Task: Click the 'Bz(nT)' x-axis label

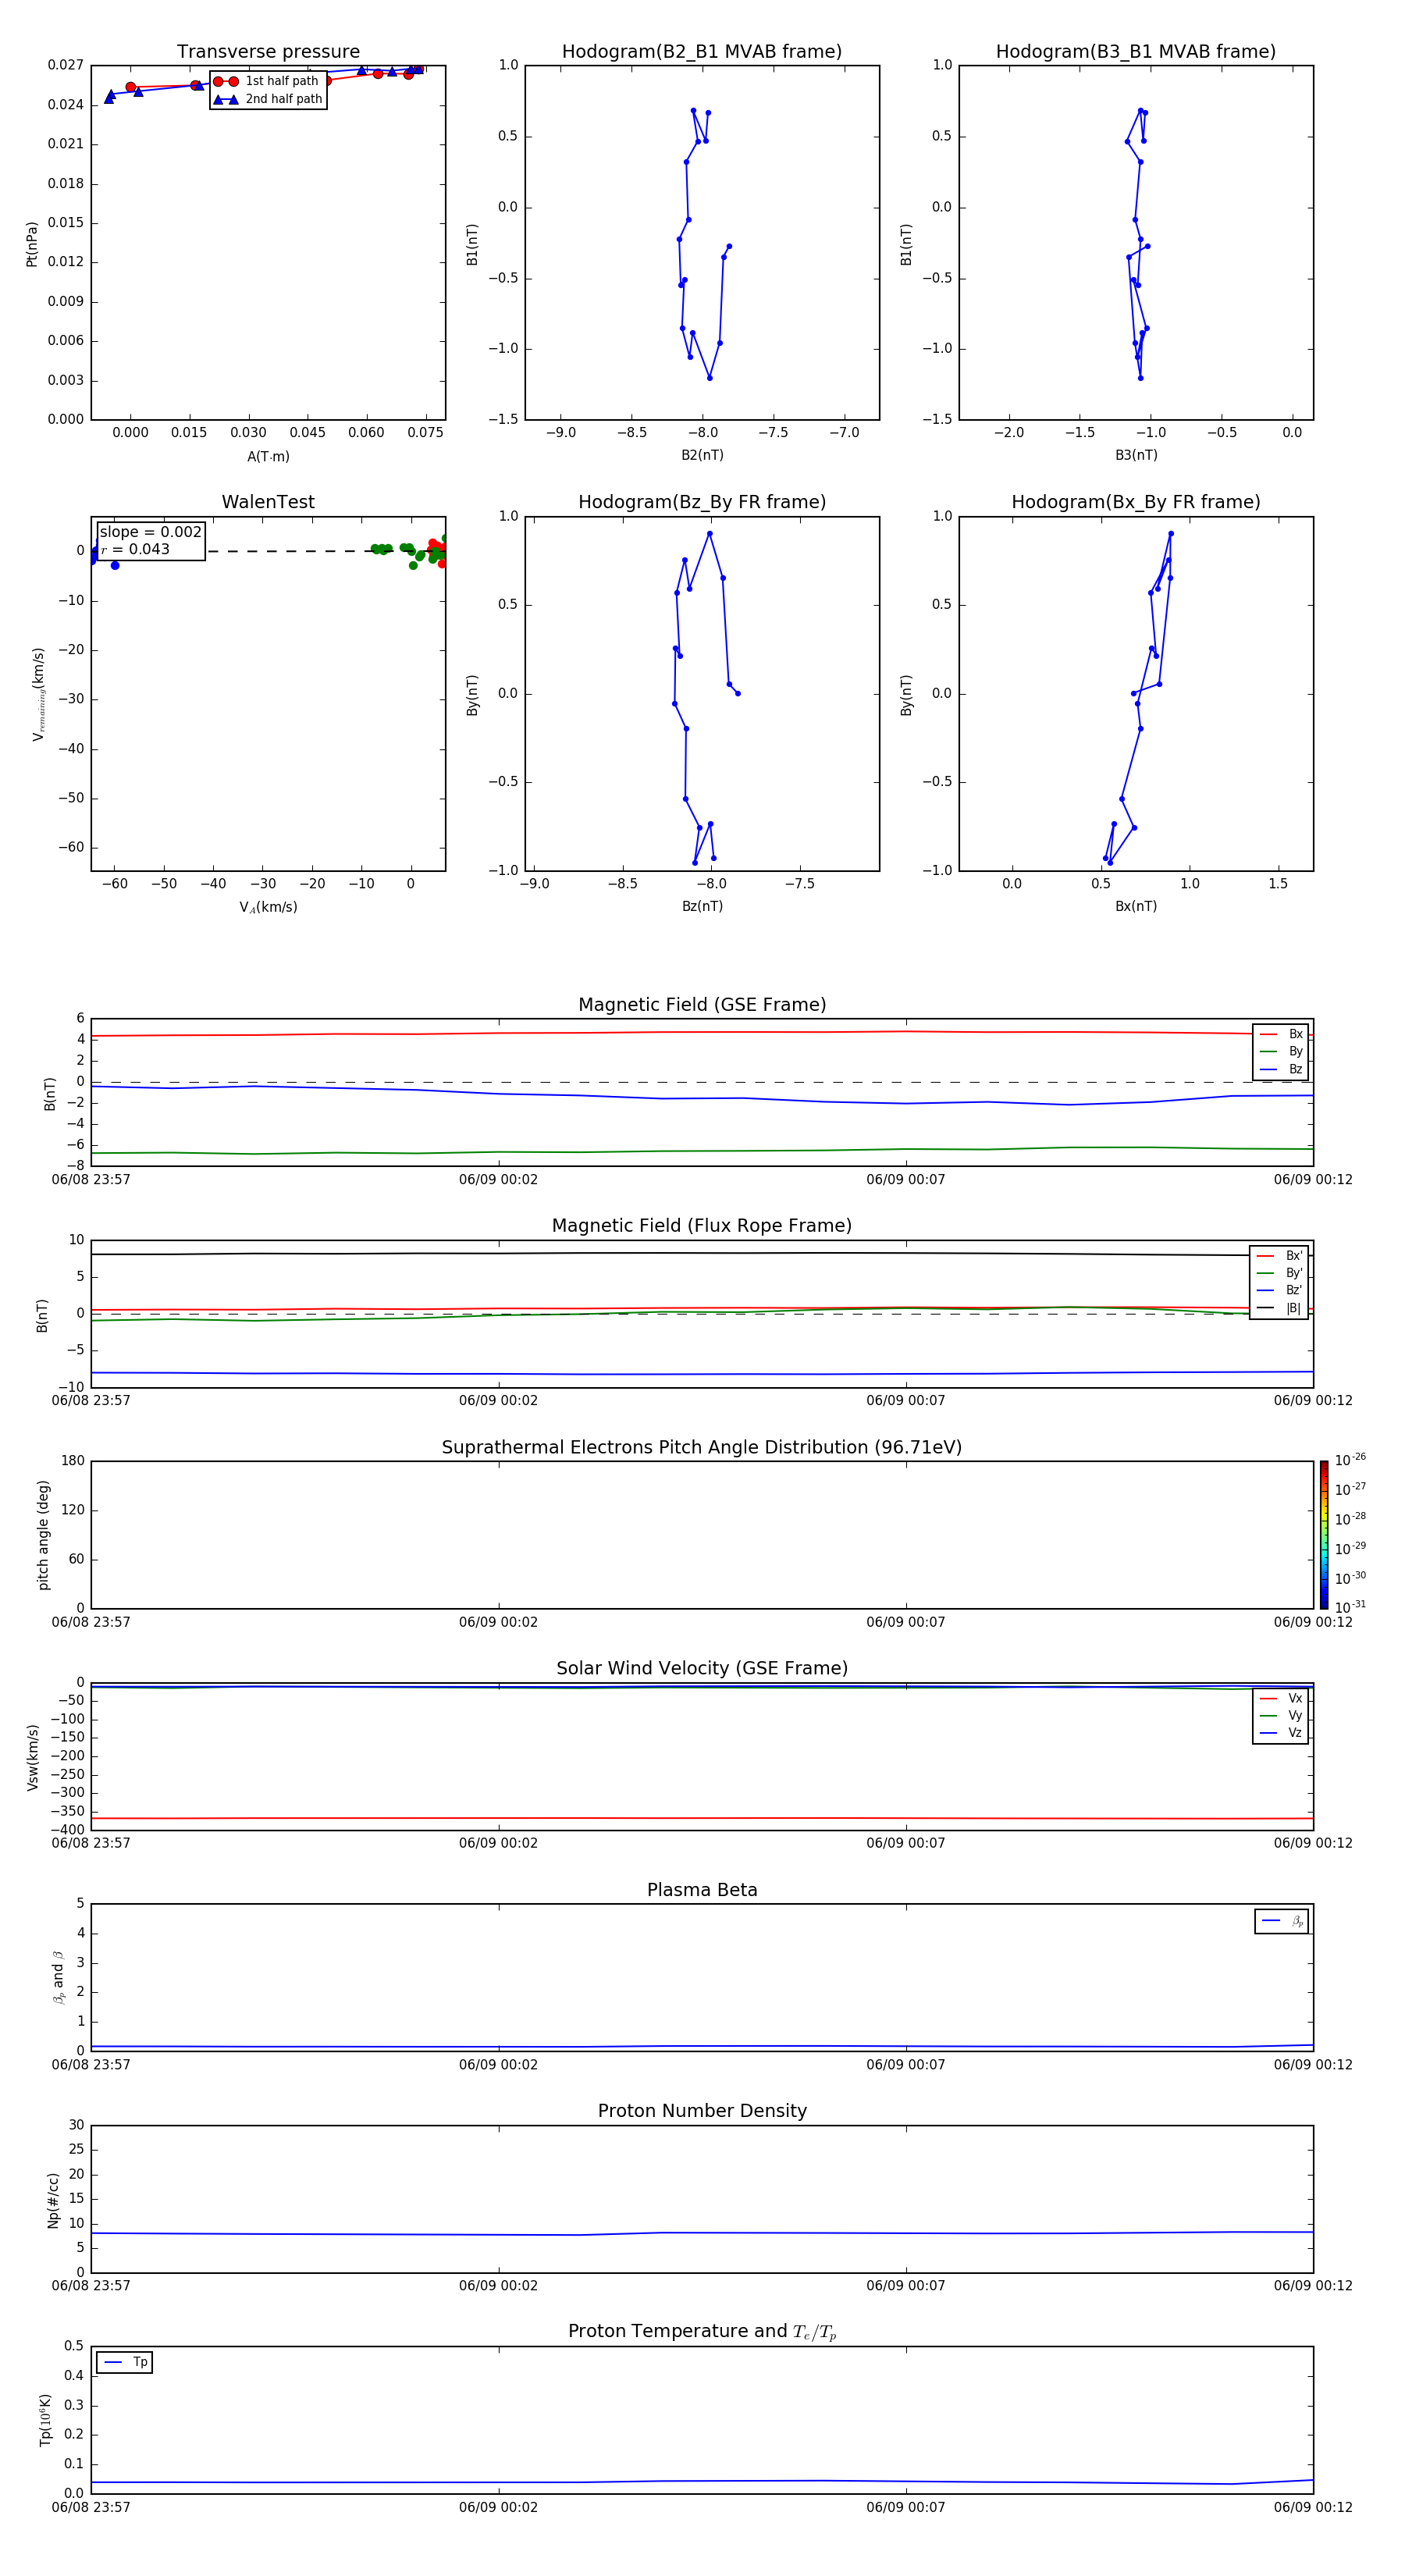Action: pyautogui.click(x=702, y=906)
